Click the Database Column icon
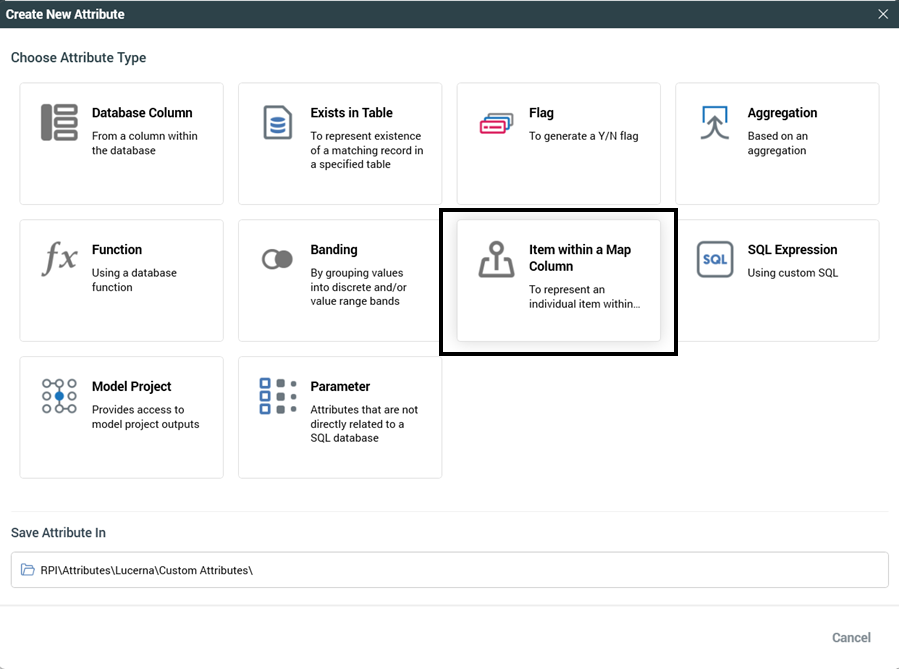The height and width of the screenshot is (669, 899). click(59, 122)
